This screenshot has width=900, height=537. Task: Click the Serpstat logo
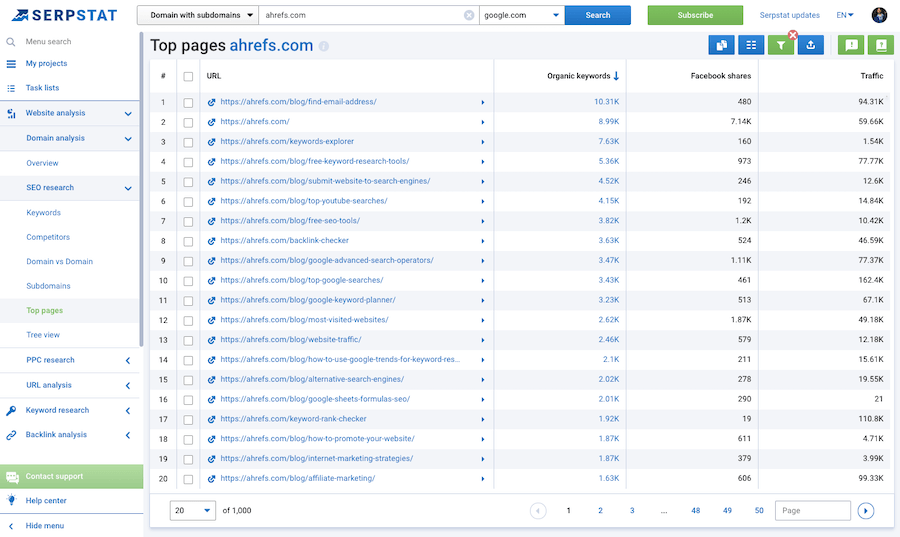[64, 15]
